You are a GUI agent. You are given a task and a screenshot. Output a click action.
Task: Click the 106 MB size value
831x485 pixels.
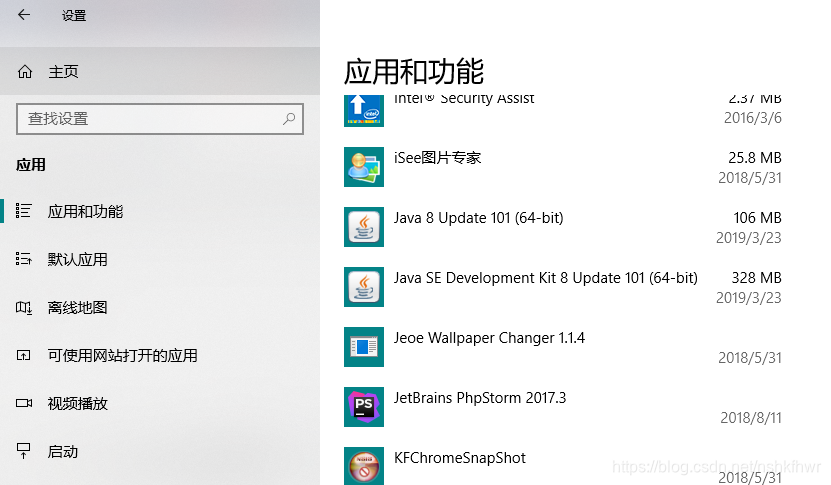click(757, 218)
